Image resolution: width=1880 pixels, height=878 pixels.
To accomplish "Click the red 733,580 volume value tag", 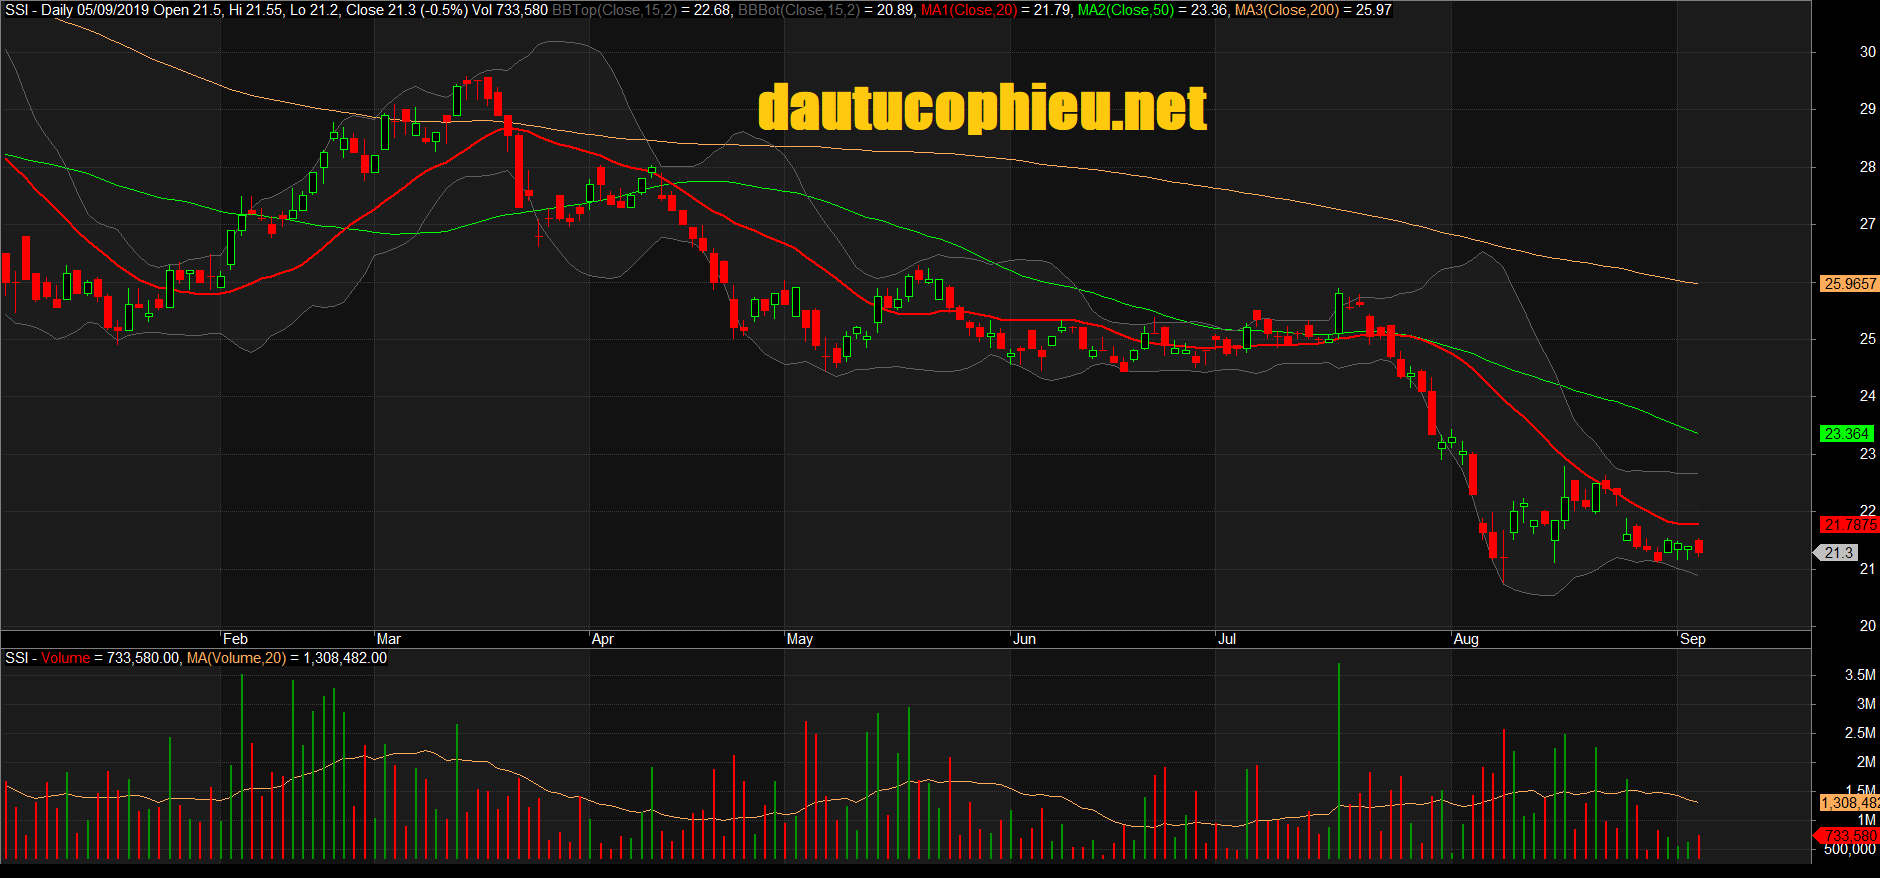I will coord(1849,835).
